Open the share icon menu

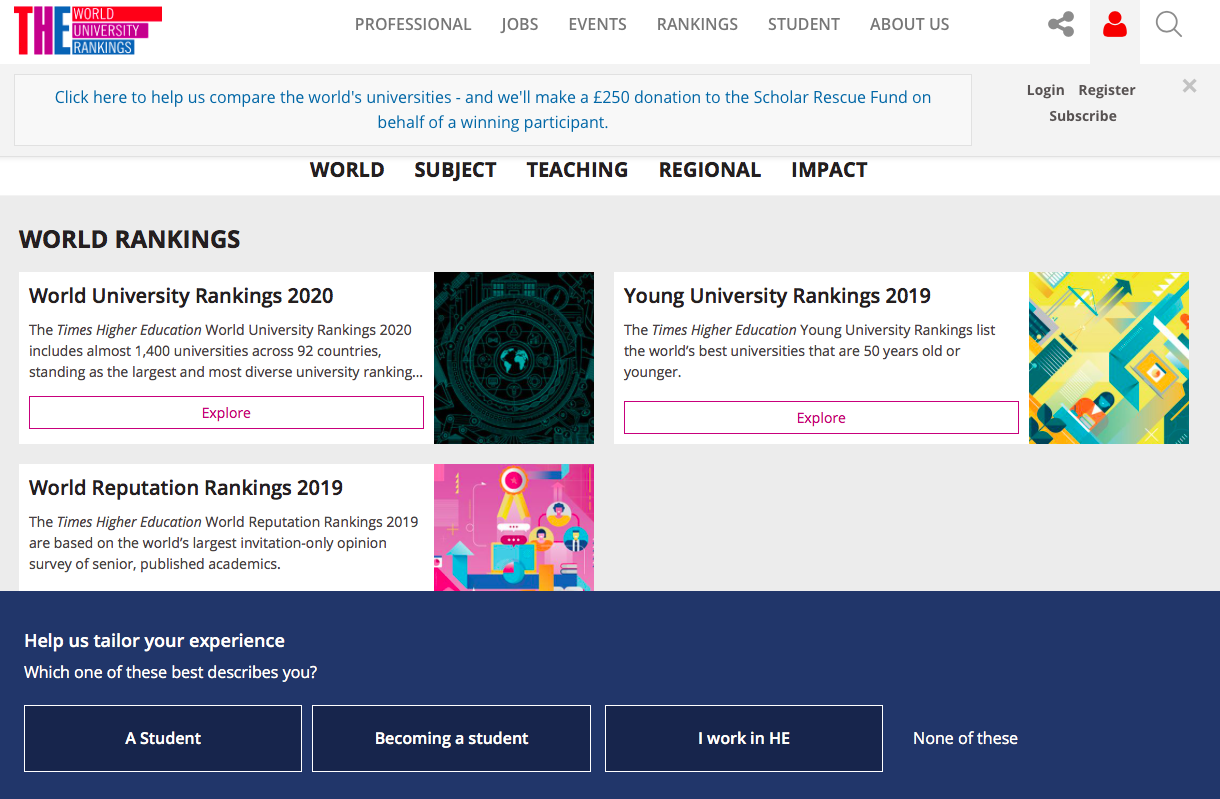[x=1061, y=24]
